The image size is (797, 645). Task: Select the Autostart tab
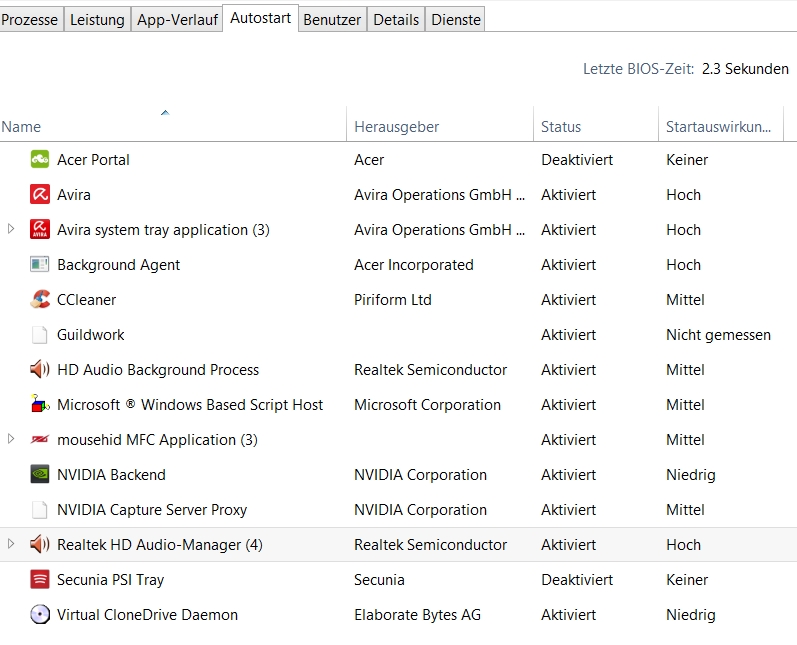tap(260, 18)
